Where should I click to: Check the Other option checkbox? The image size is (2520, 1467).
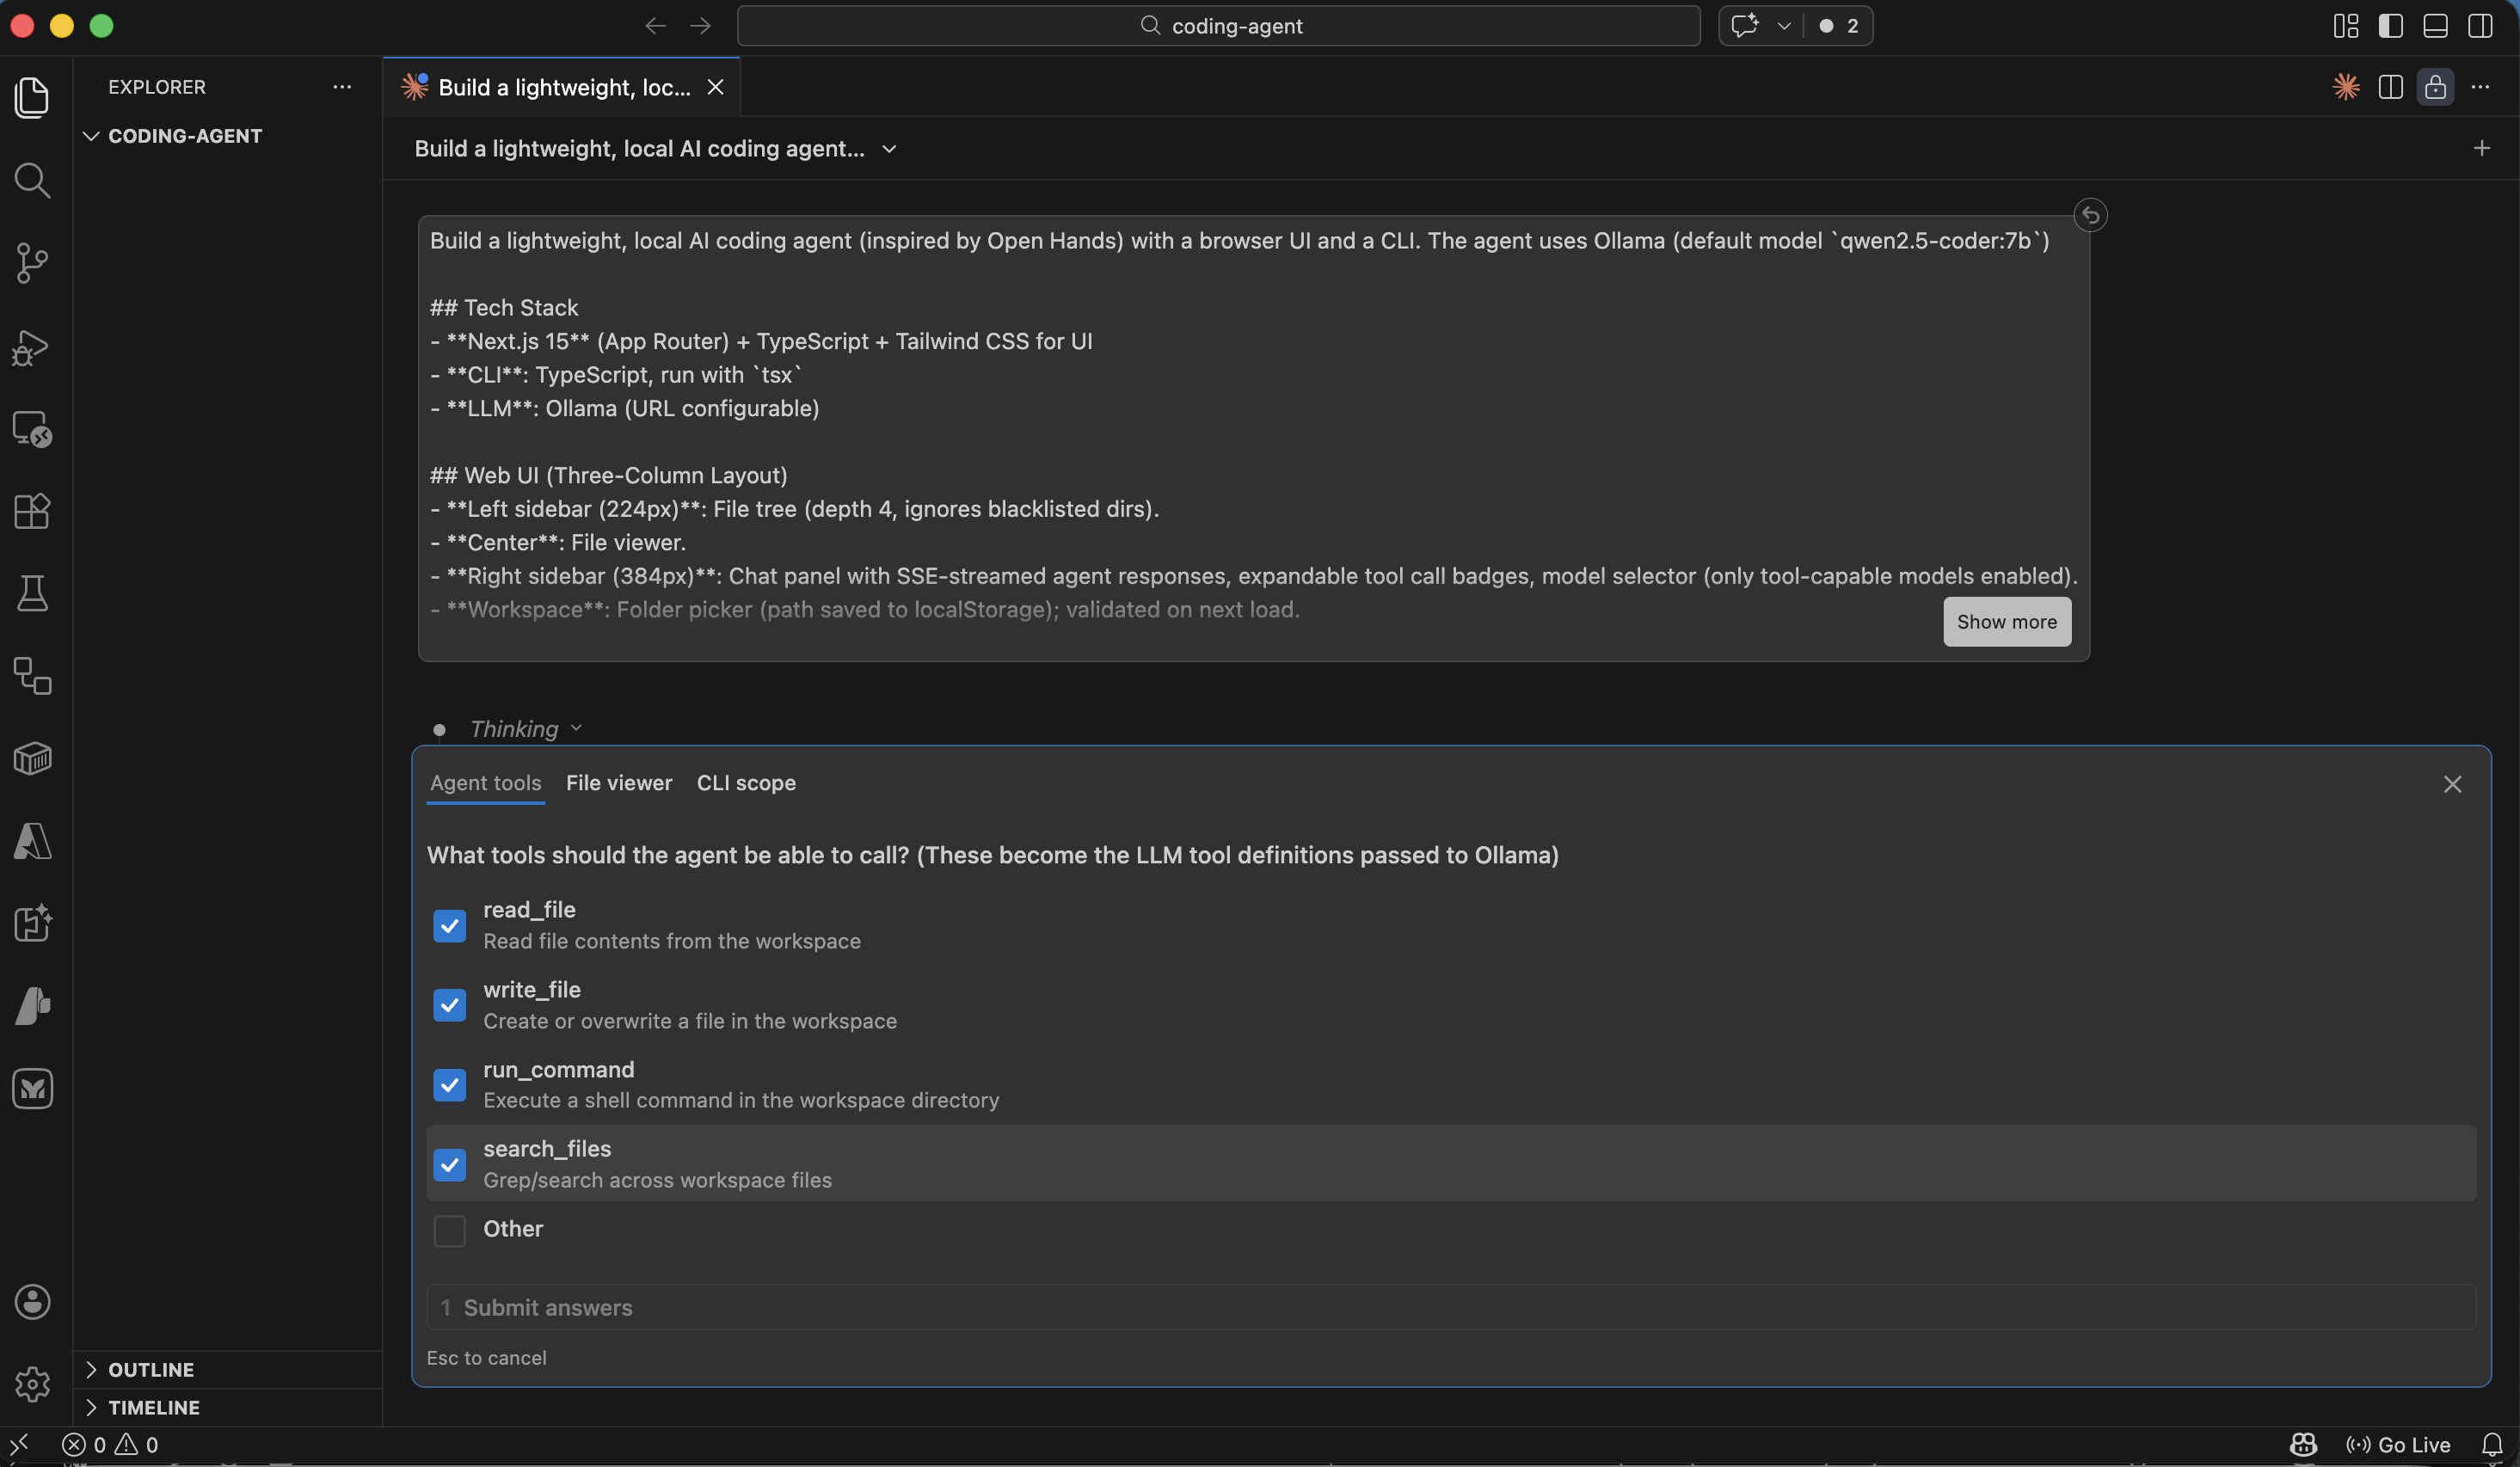click(449, 1230)
